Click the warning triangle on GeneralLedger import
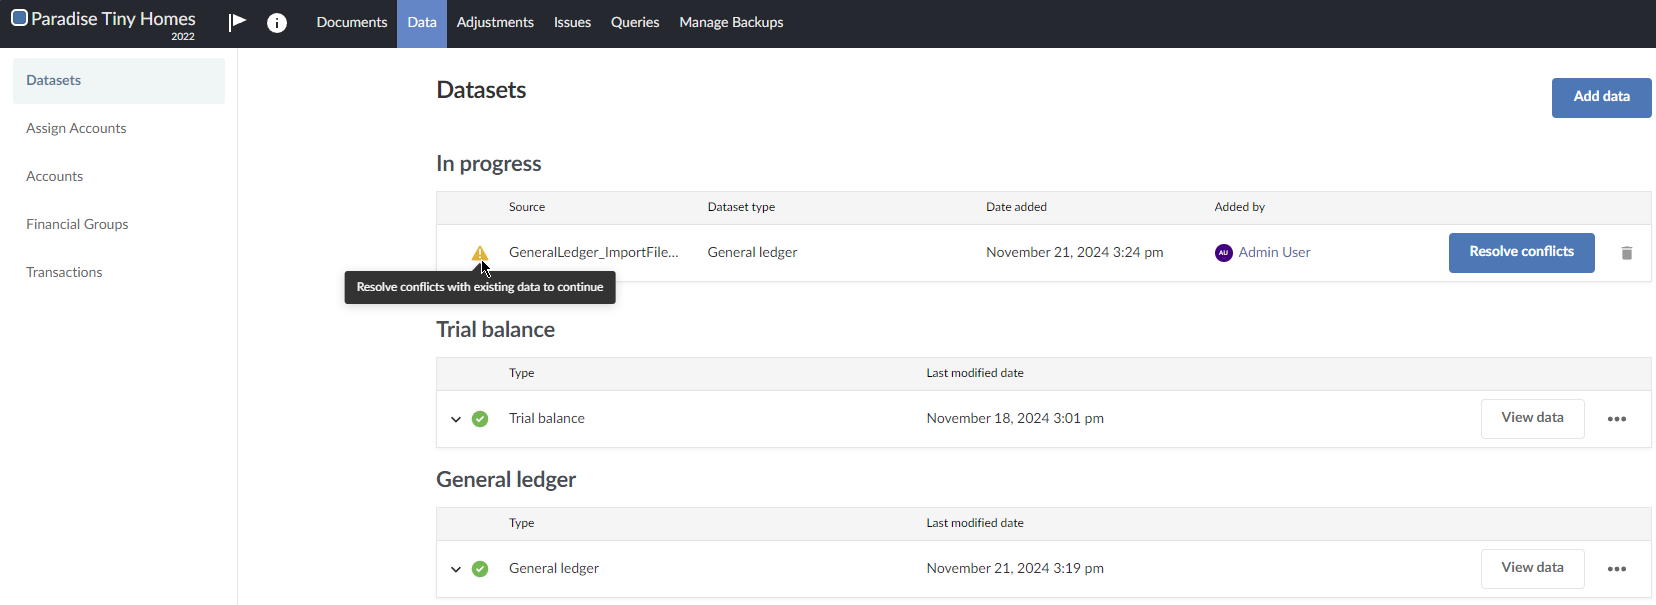This screenshot has height=605, width=1656. pos(480,253)
